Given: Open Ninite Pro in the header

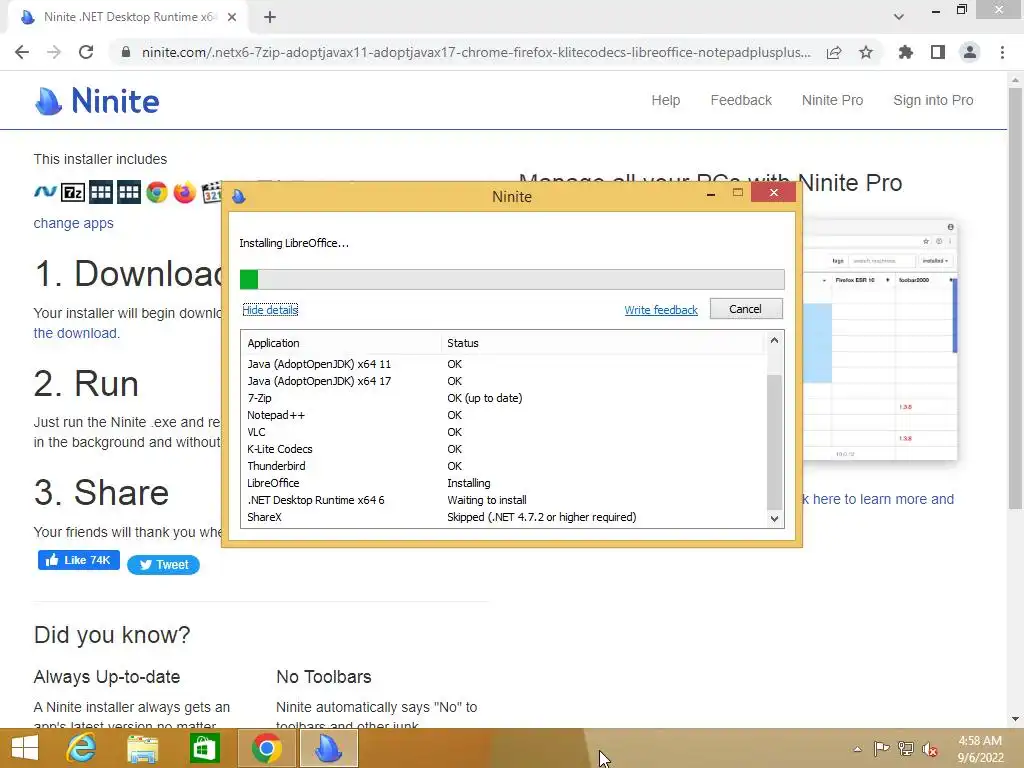Looking at the screenshot, I should [x=832, y=100].
